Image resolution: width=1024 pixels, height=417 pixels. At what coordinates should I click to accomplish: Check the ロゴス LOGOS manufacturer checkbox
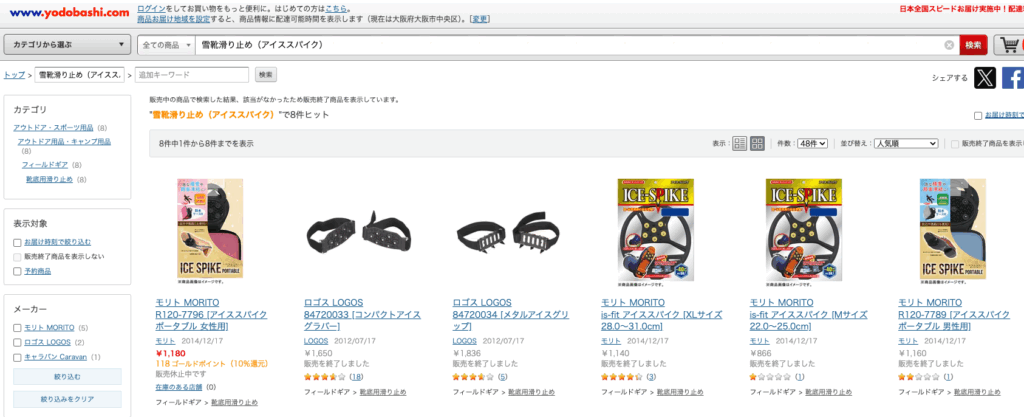tap(17, 343)
